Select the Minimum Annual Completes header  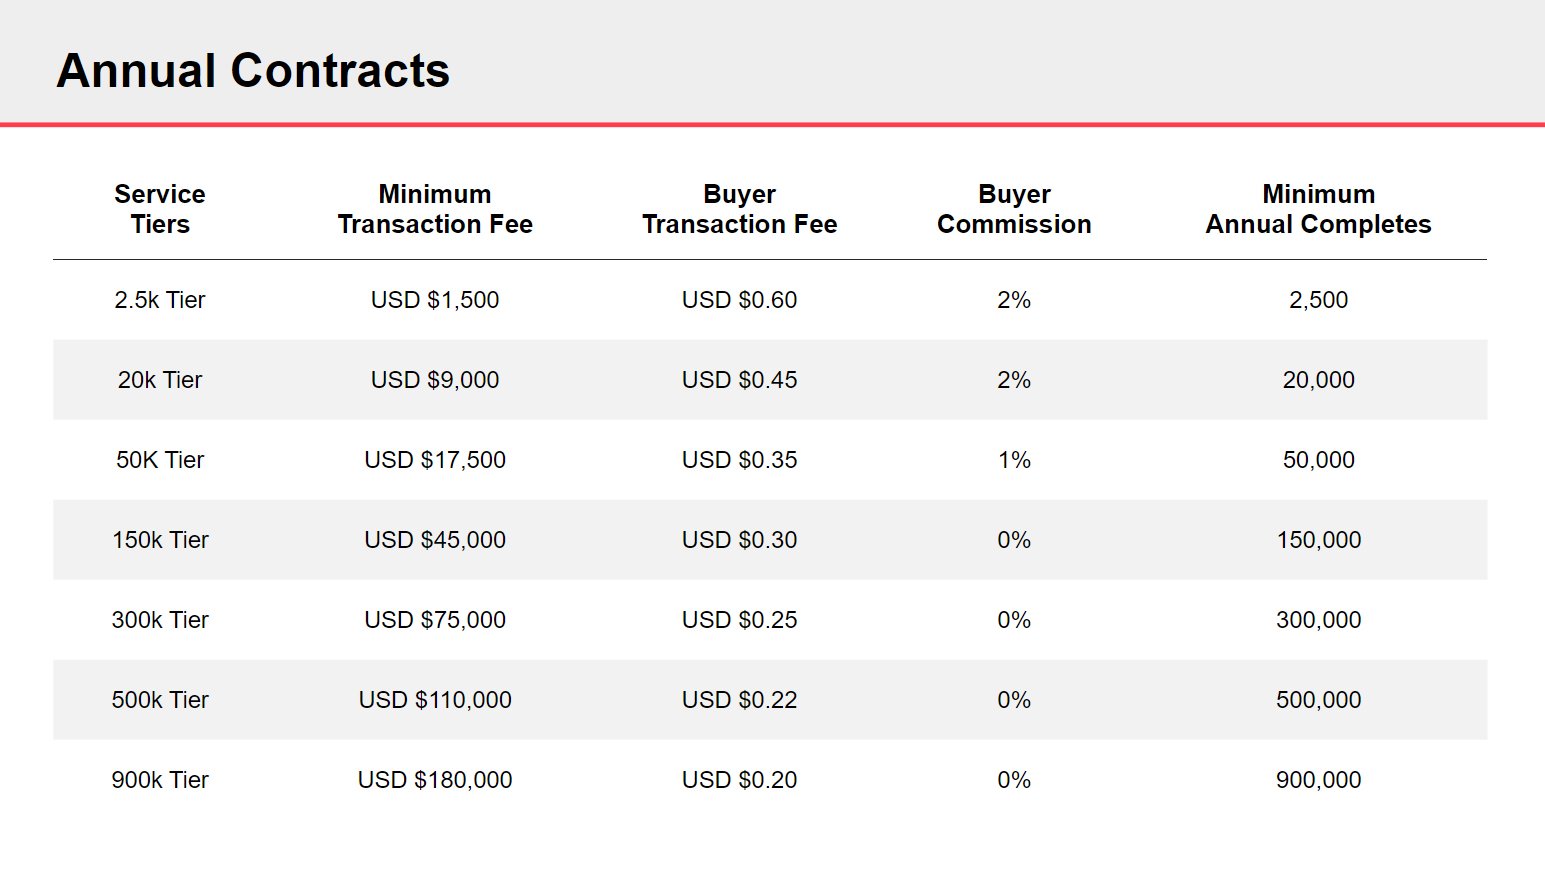click(x=1318, y=209)
